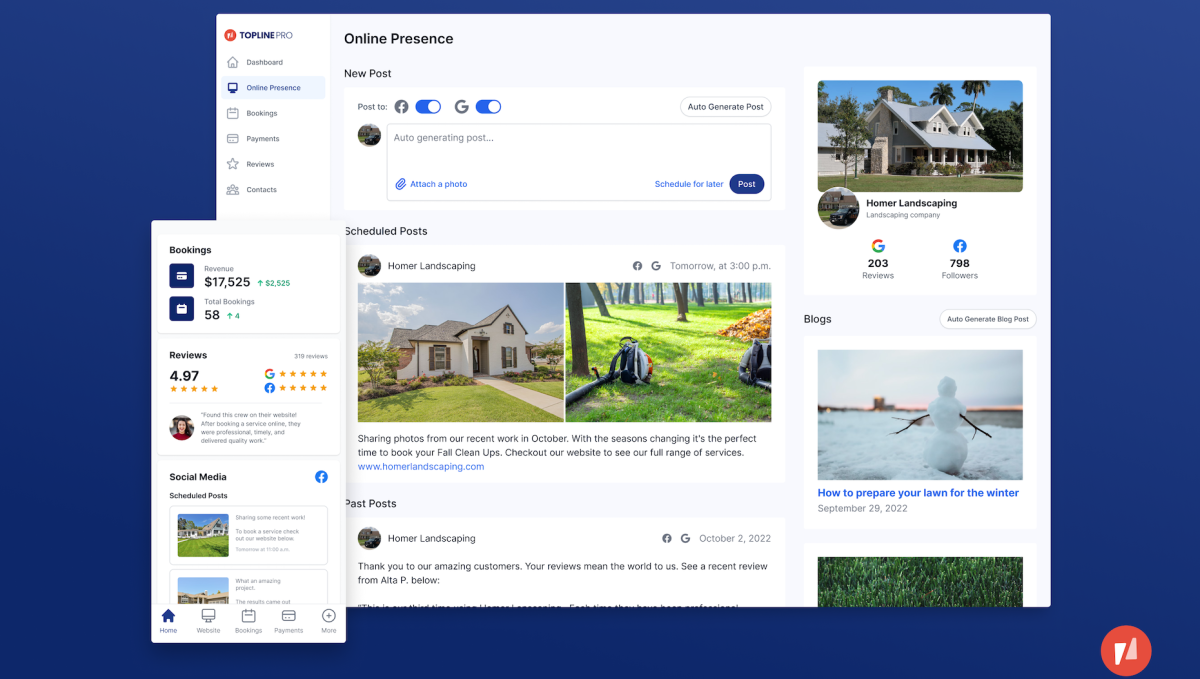Click the Payments card icon in sidebar
1200x679 pixels.
click(233, 139)
